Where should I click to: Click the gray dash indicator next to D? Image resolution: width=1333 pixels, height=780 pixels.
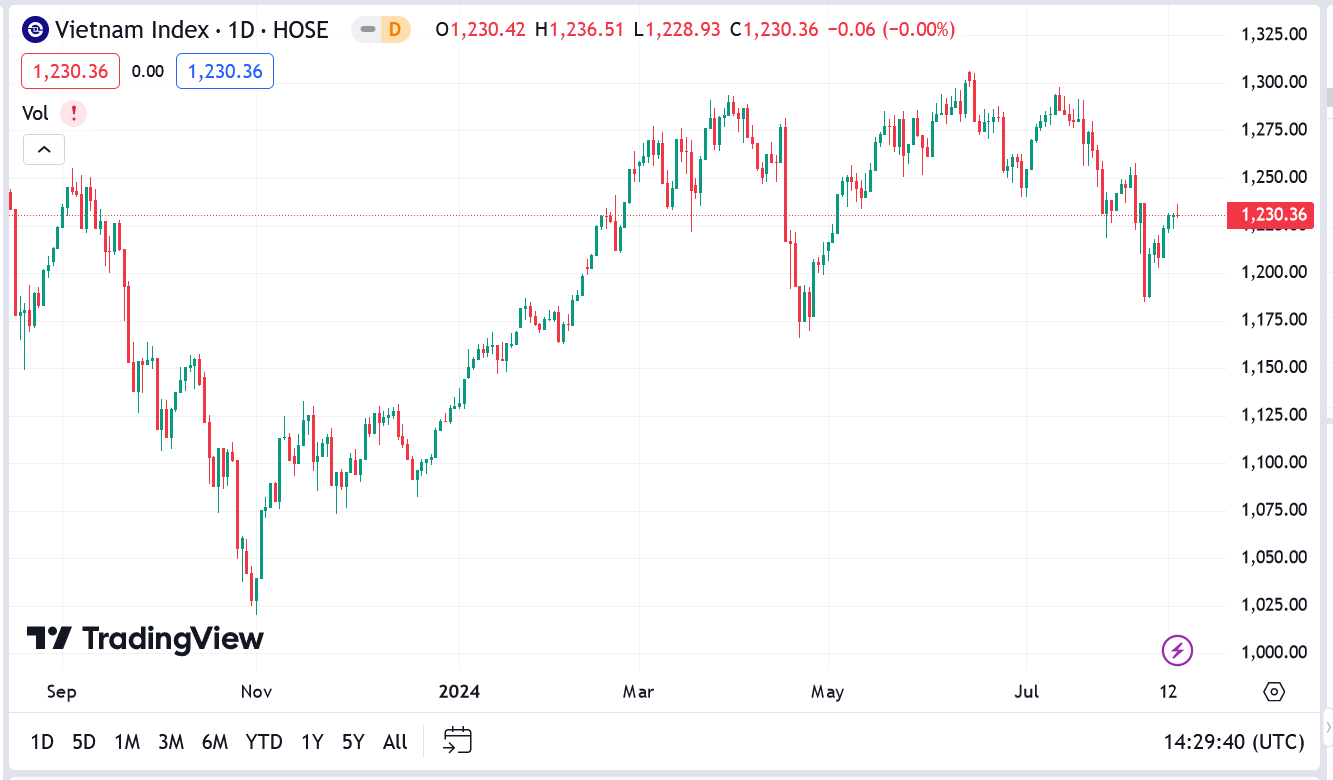click(366, 30)
